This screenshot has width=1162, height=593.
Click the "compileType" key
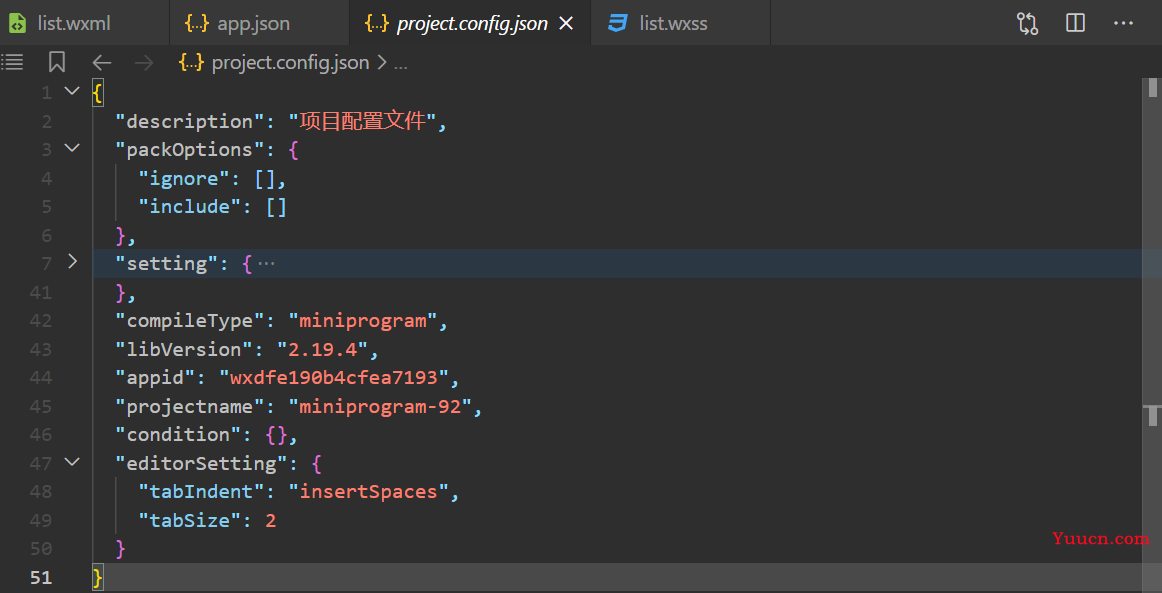coord(190,321)
